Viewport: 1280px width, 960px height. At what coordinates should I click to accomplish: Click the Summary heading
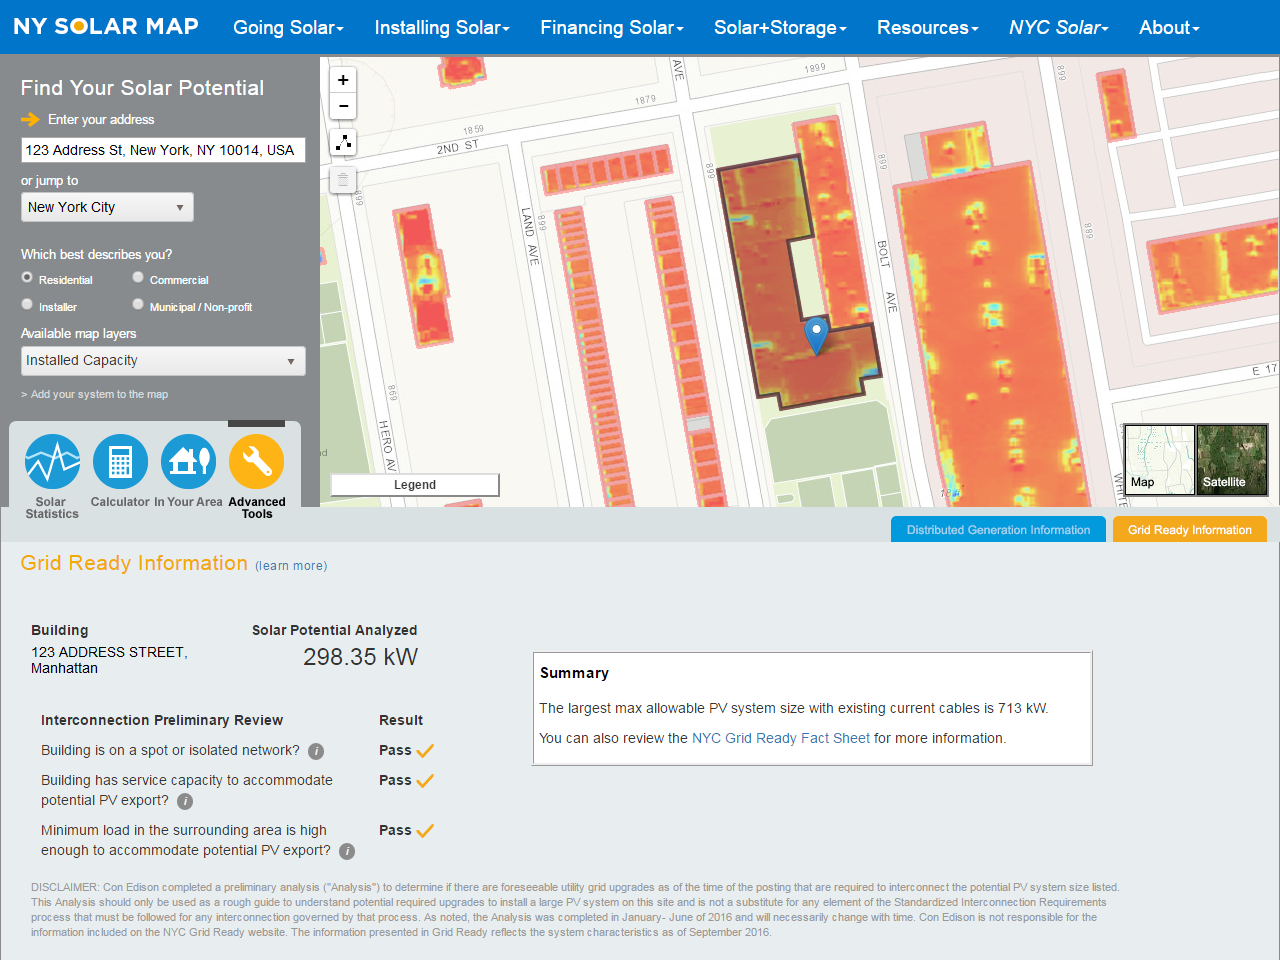574,673
